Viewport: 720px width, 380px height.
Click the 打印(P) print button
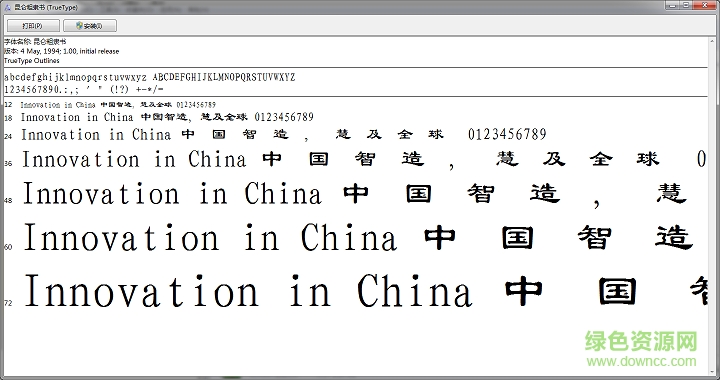click(33, 26)
